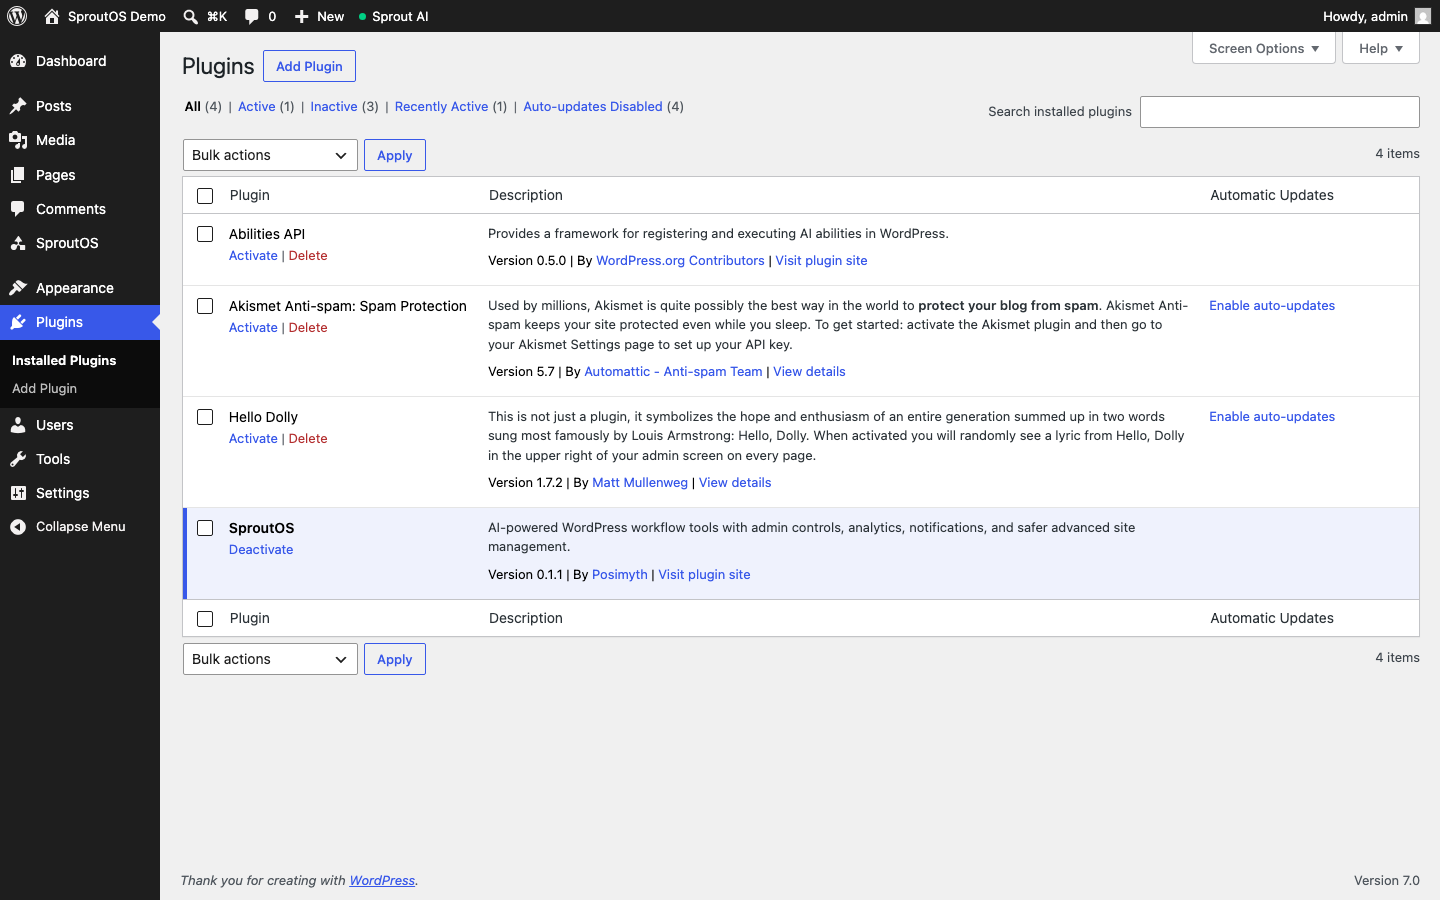Enable auto-updates for Hello Dolly
Image resolution: width=1440 pixels, height=900 pixels.
(x=1272, y=417)
